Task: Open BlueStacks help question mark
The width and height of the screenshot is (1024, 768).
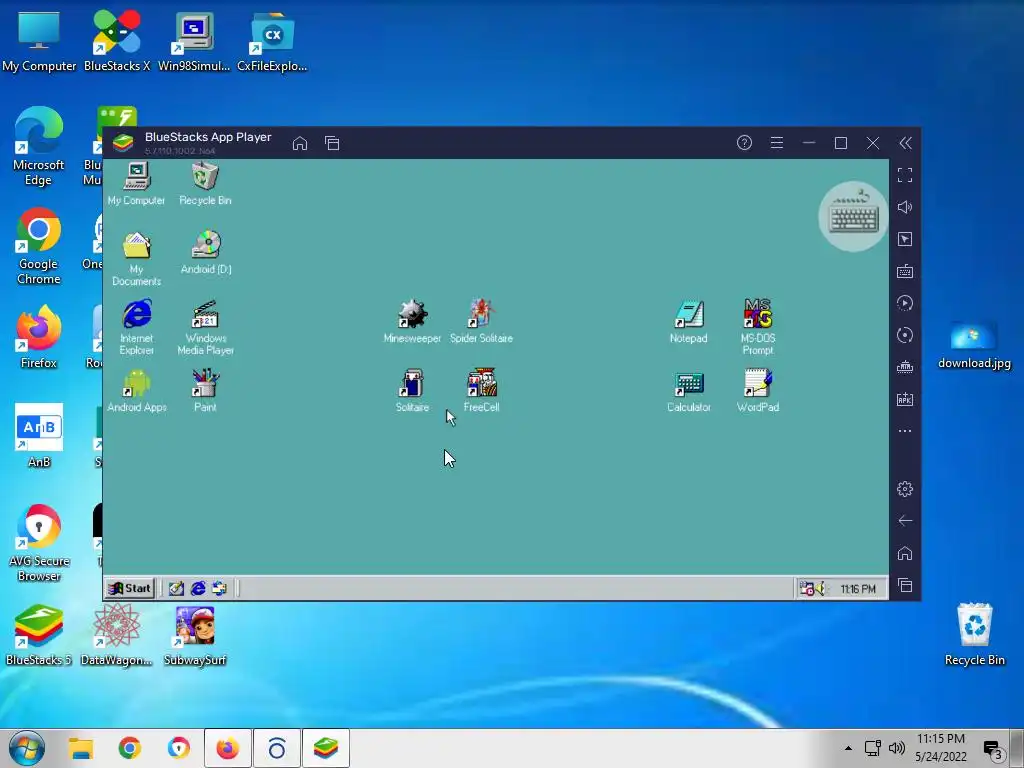Action: tap(744, 142)
